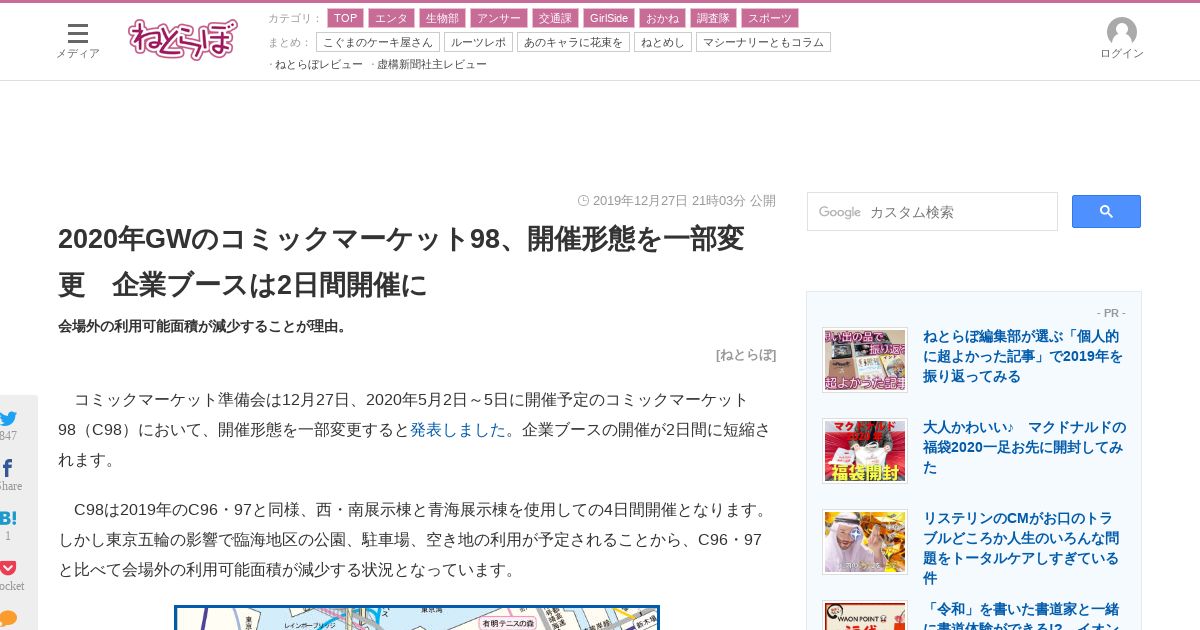This screenshot has height=630, width=1200.
Task: Open the comments speech-bubble icon
Action: [8, 618]
